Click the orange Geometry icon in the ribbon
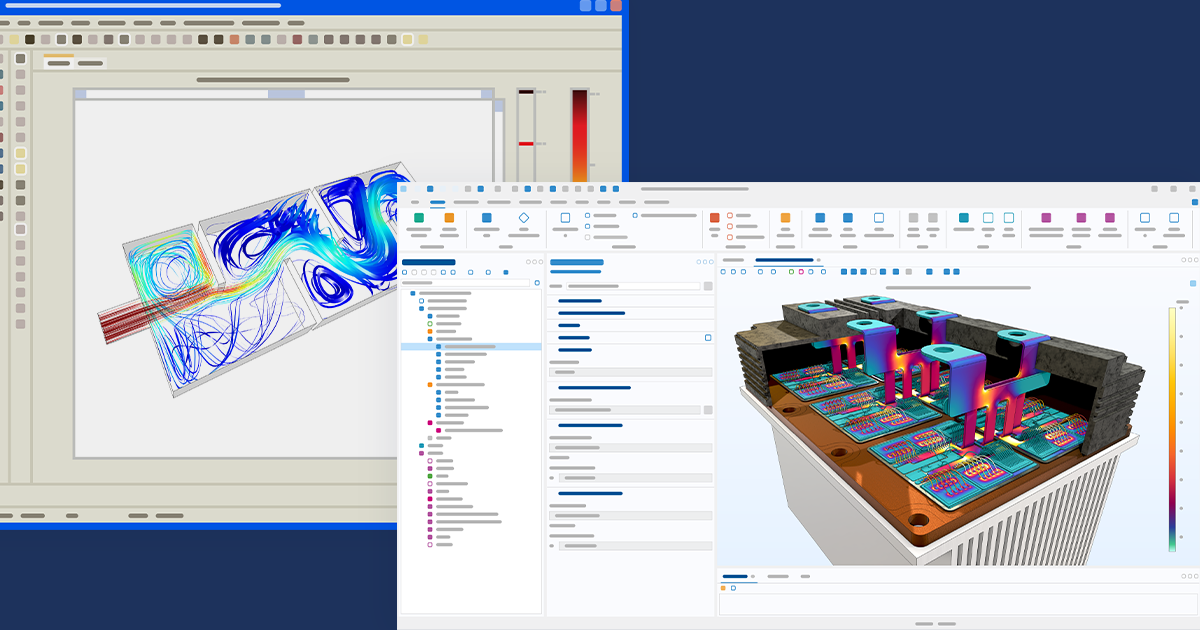This screenshot has width=1200, height=630. tap(449, 218)
